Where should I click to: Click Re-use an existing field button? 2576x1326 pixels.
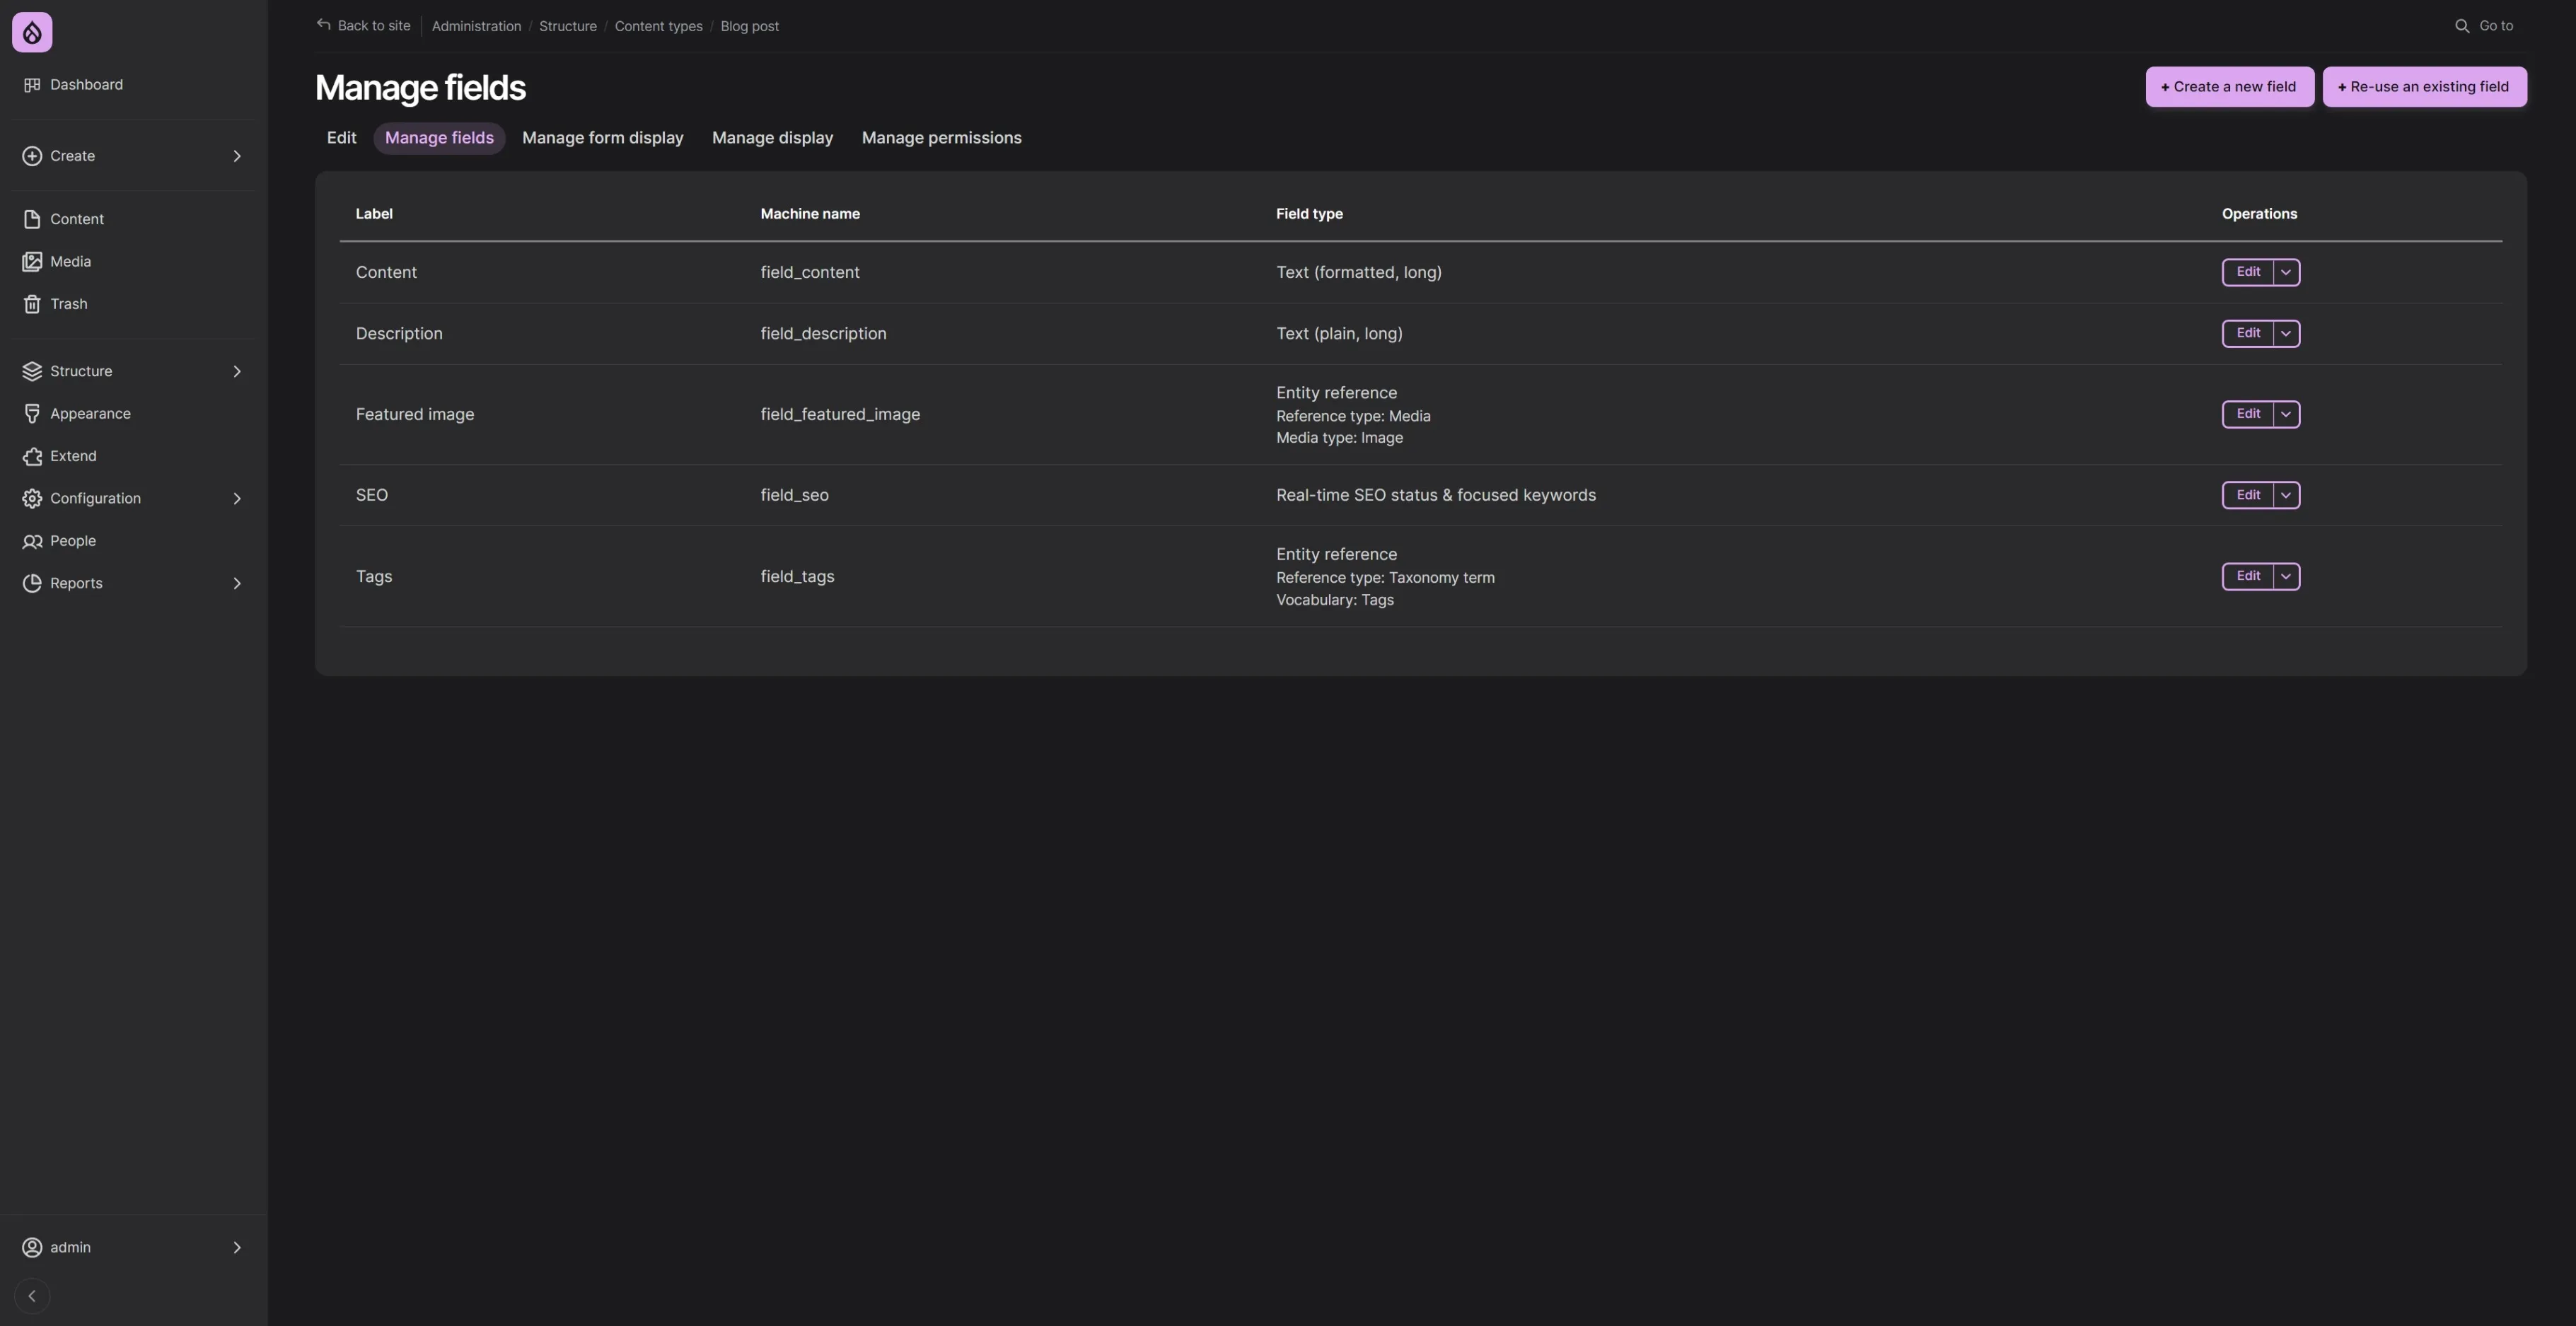click(x=2424, y=87)
